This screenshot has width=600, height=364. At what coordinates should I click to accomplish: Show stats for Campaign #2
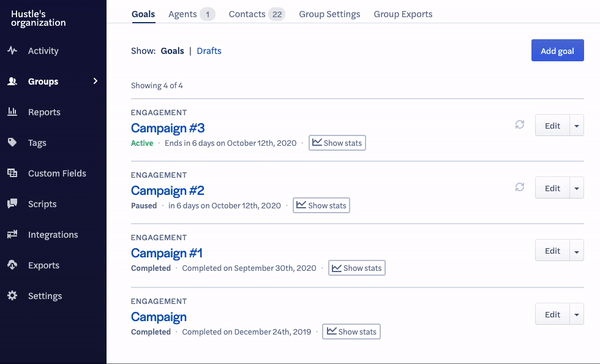coord(321,205)
